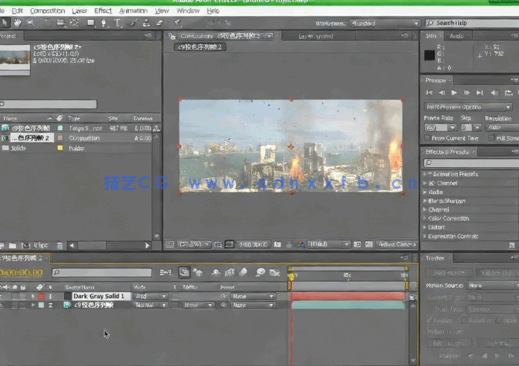Toggle loop option in Preview panel
The width and height of the screenshot is (519, 366).
[x=508, y=93]
